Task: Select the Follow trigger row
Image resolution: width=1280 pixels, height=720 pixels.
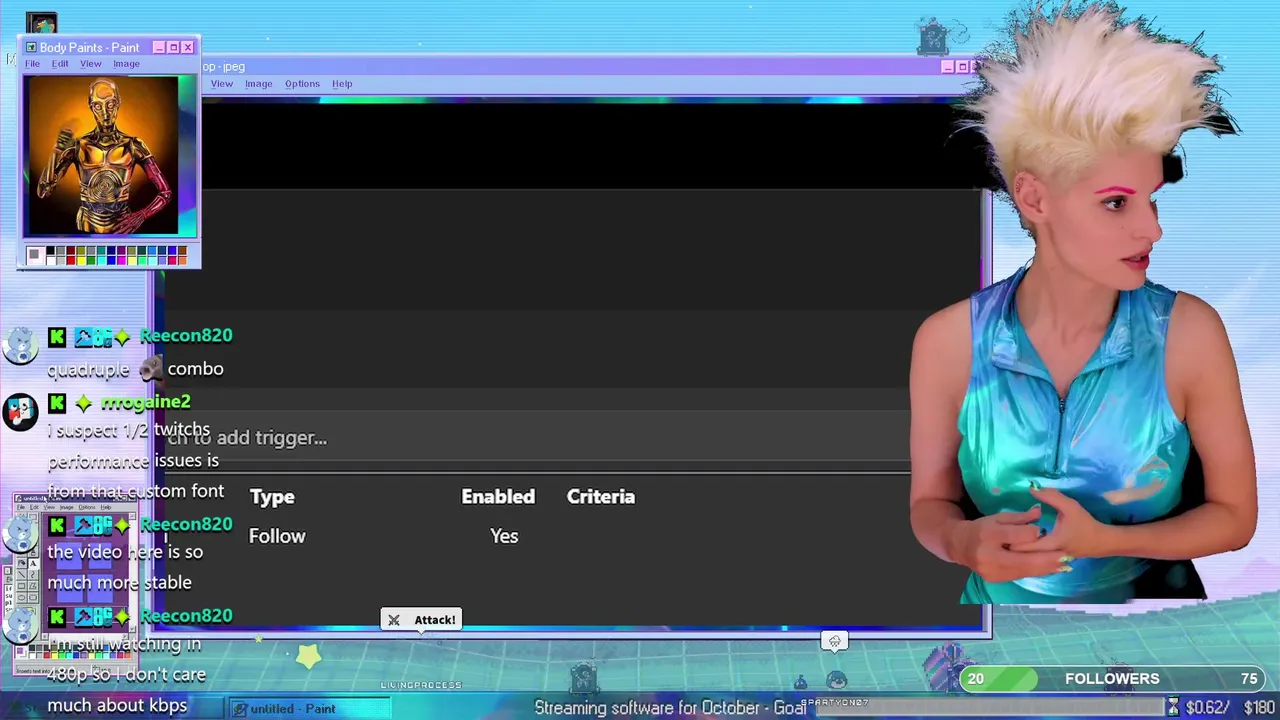Action: coord(538,536)
